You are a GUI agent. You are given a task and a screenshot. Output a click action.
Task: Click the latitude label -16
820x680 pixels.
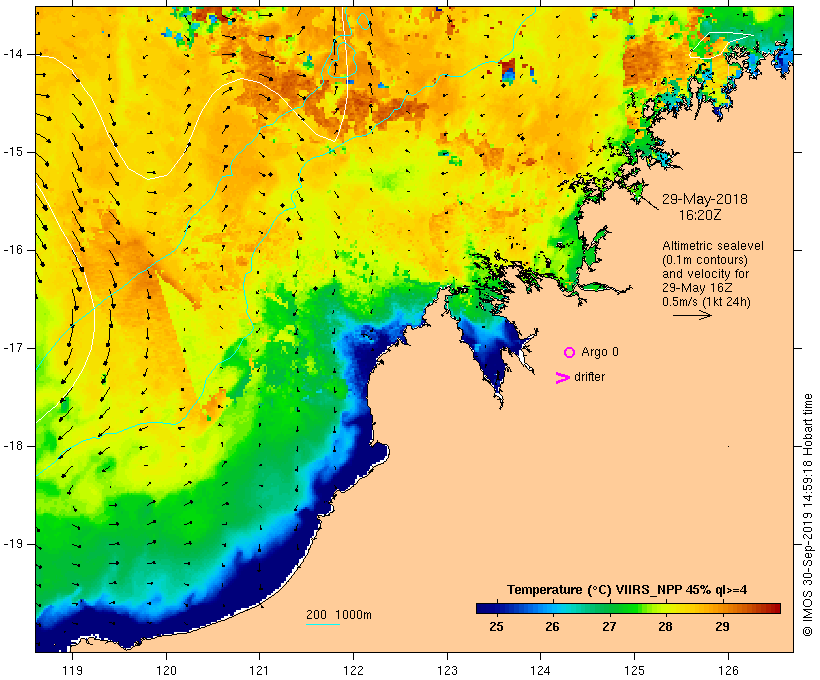click(x=13, y=250)
